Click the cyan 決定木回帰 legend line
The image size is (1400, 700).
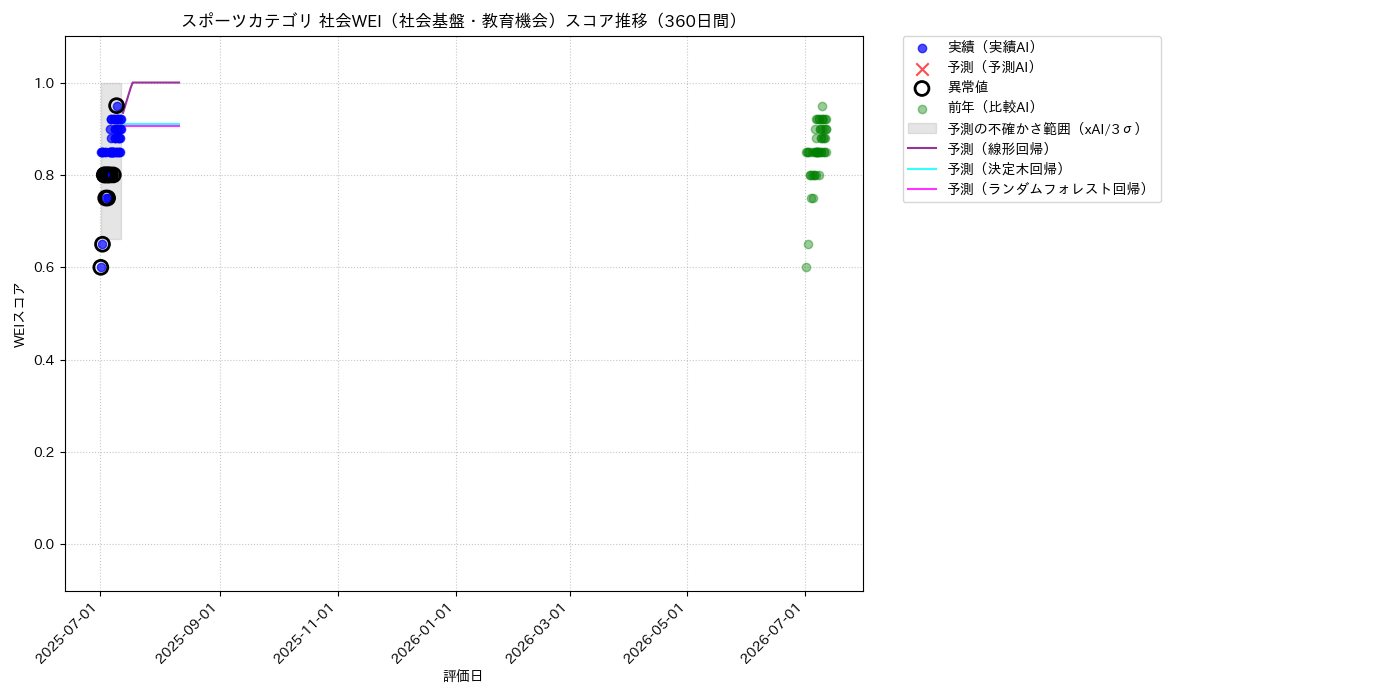pyautogui.click(x=922, y=168)
